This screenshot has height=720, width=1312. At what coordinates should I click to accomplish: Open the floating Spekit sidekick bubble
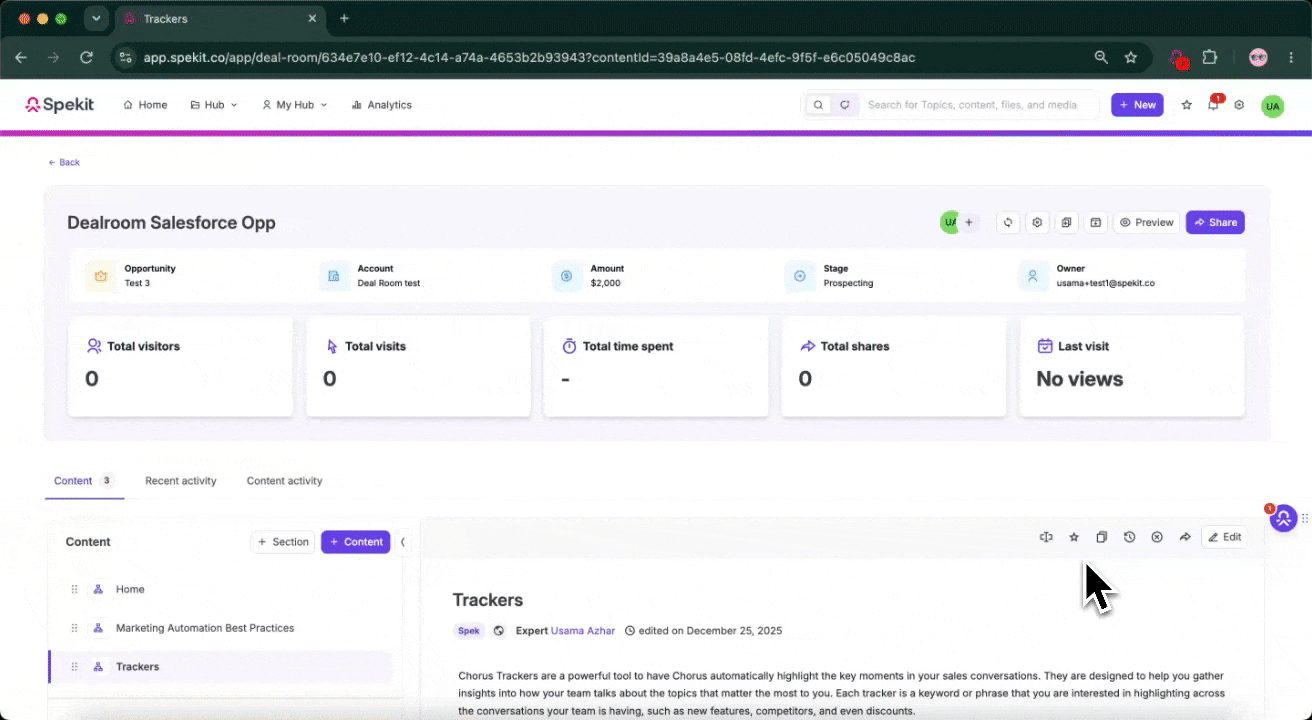[1283, 518]
